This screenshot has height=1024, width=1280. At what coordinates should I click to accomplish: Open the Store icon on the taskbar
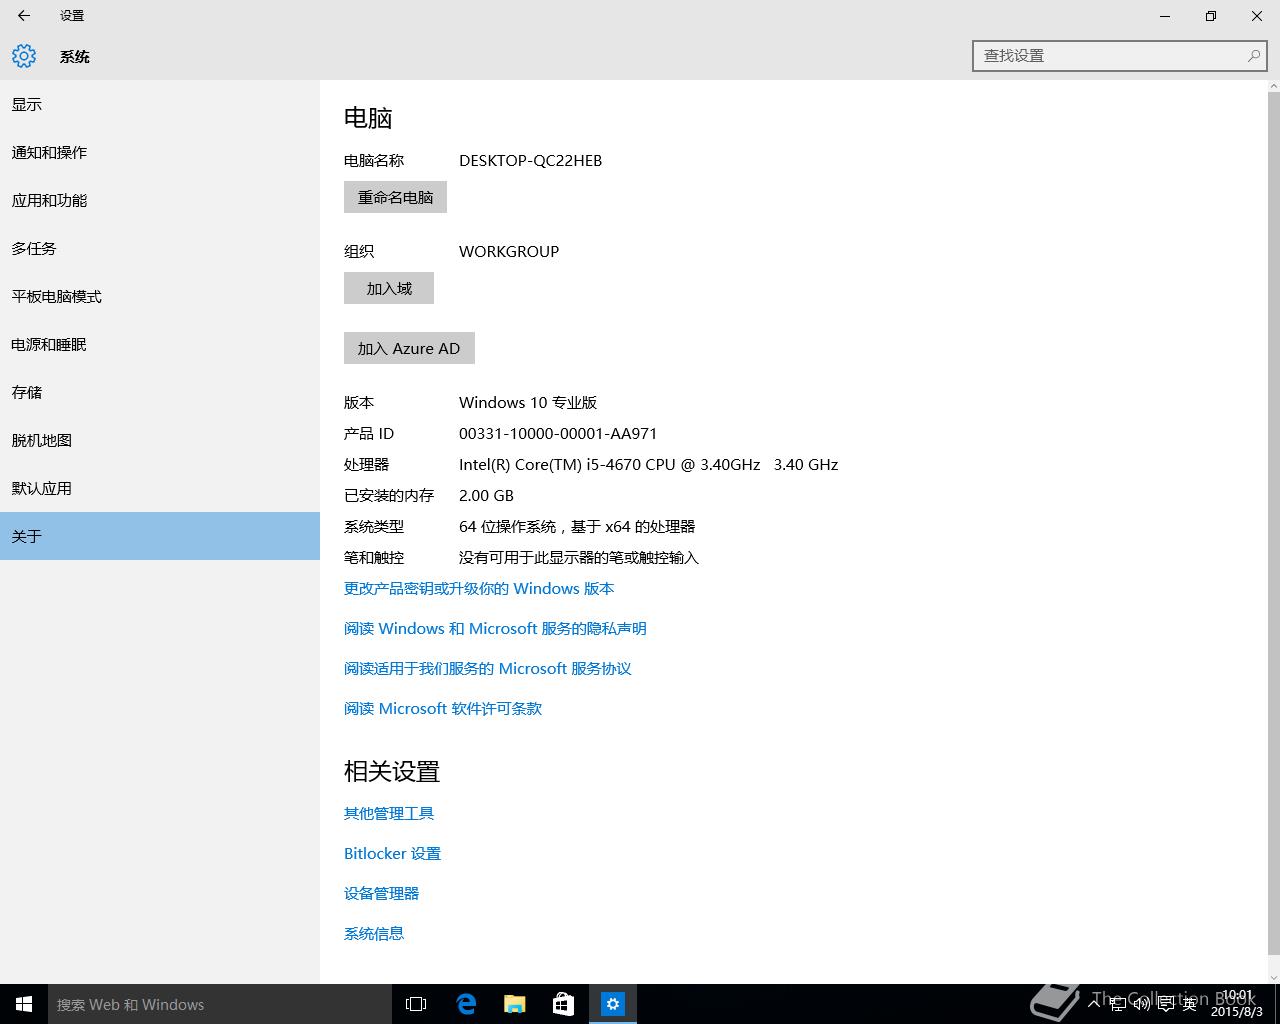tap(564, 1004)
